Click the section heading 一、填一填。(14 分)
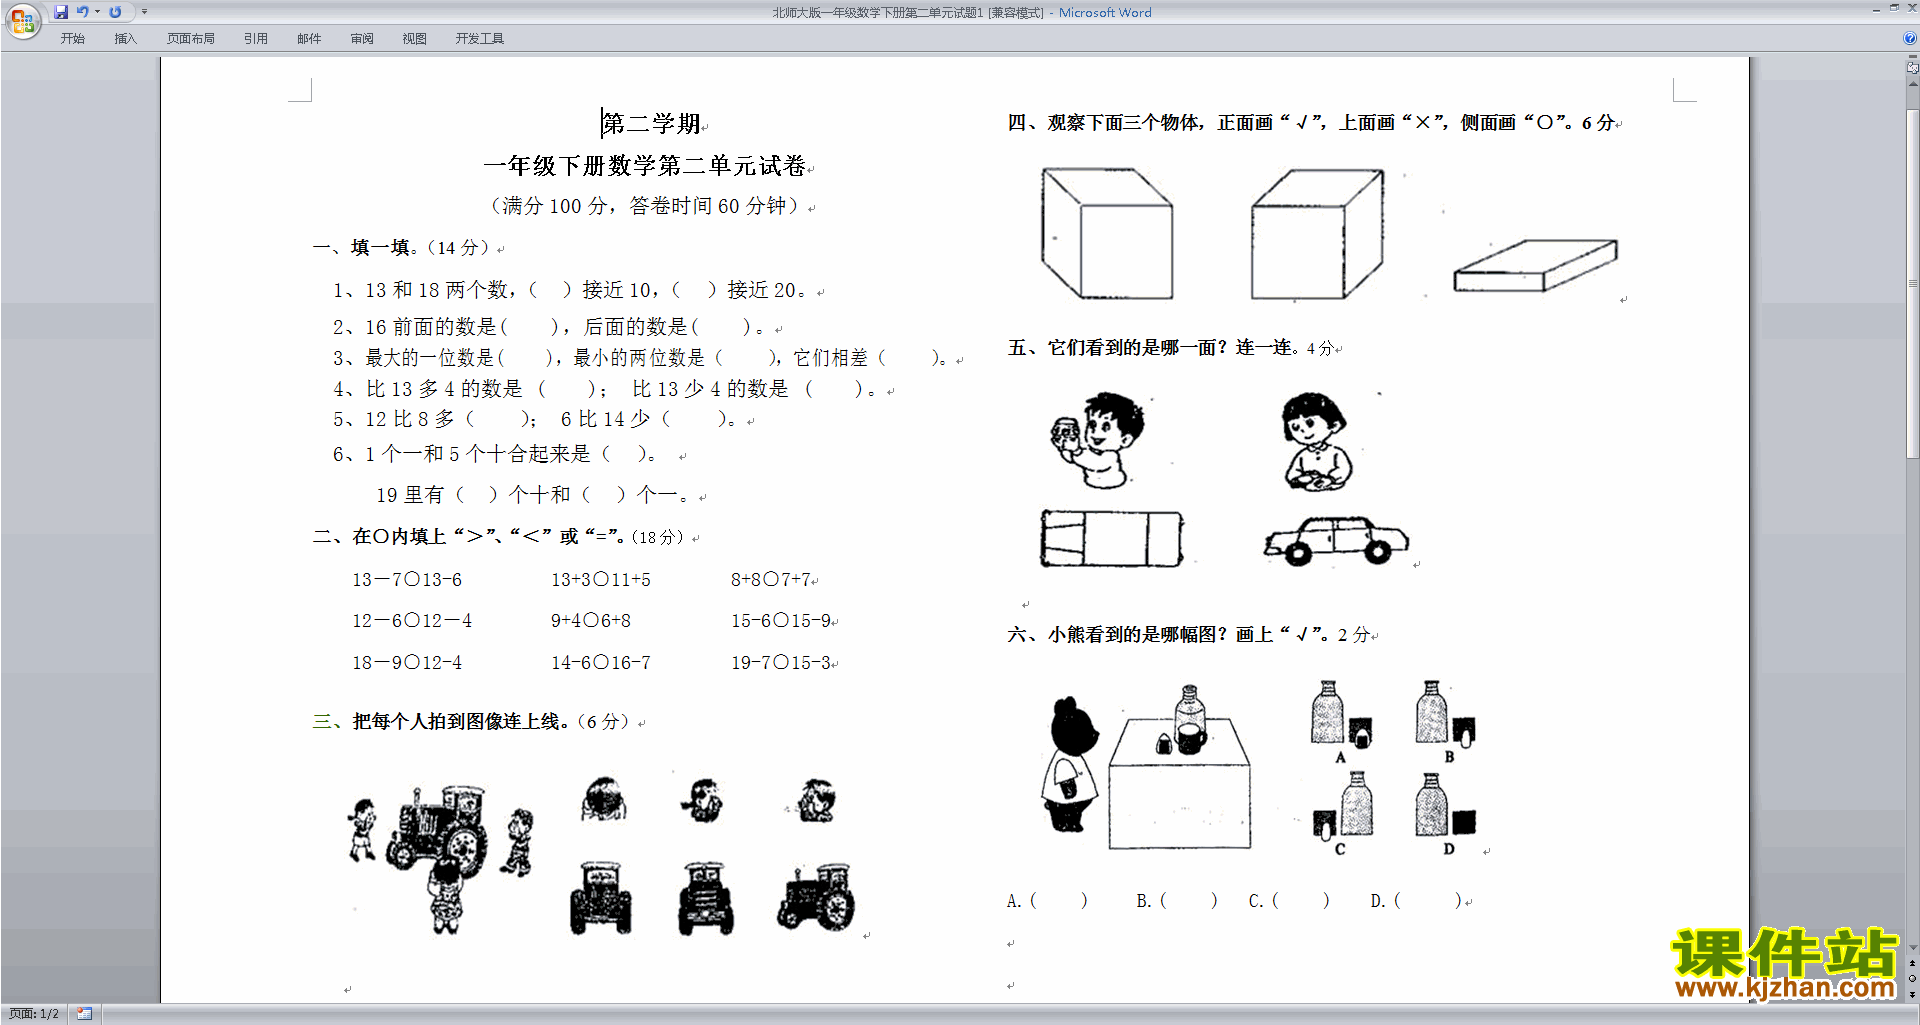The width and height of the screenshot is (1920, 1025). pyautogui.click(x=402, y=248)
